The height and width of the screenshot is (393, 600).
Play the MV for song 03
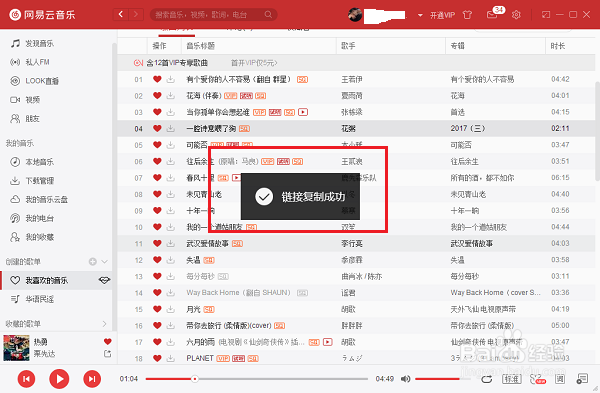click(x=303, y=112)
